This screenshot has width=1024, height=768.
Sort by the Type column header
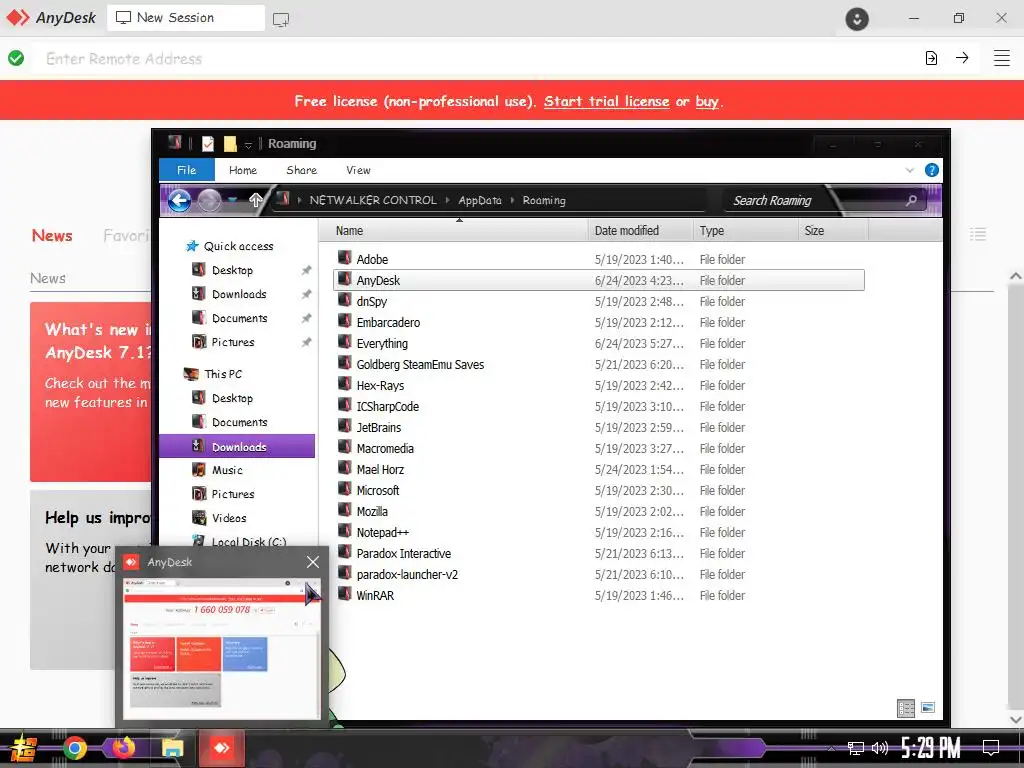[745, 231]
